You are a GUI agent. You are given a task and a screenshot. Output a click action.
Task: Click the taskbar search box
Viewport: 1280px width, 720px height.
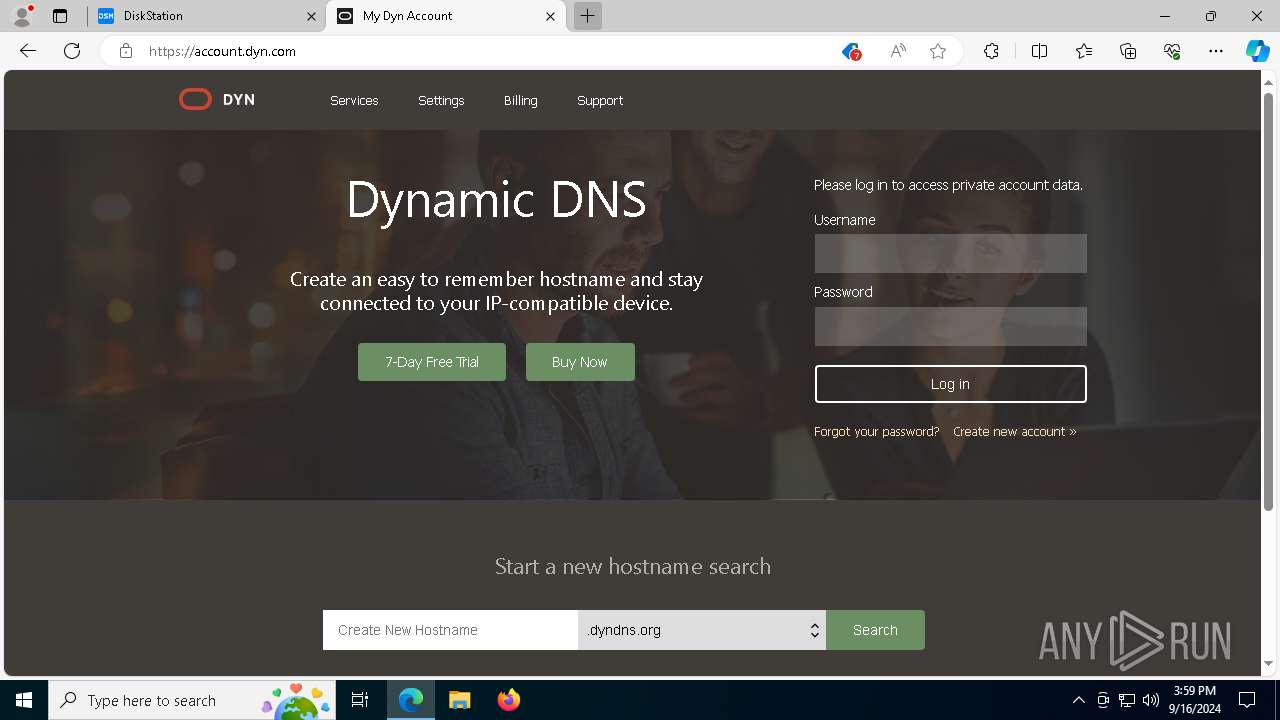coord(190,700)
